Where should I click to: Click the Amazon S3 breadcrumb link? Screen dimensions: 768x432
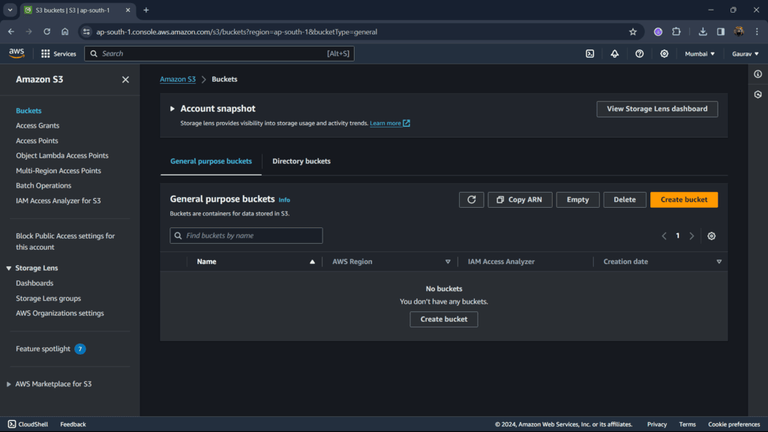tap(178, 79)
